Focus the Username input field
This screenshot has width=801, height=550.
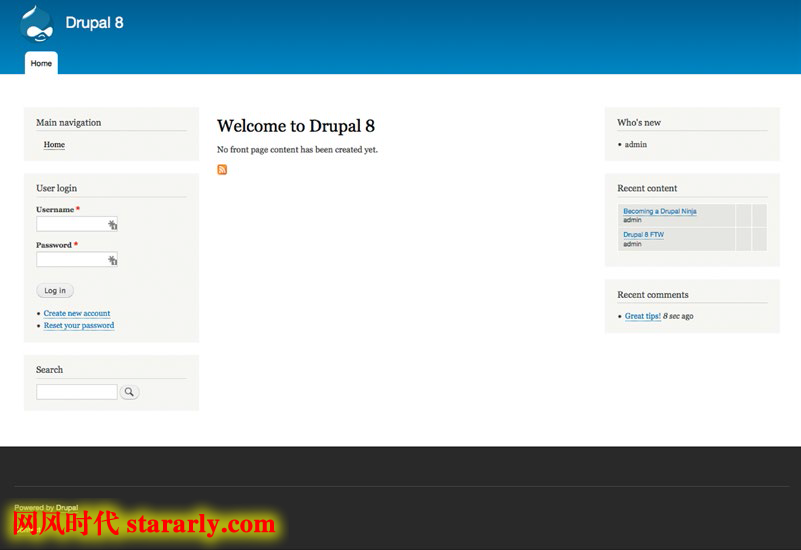77,224
